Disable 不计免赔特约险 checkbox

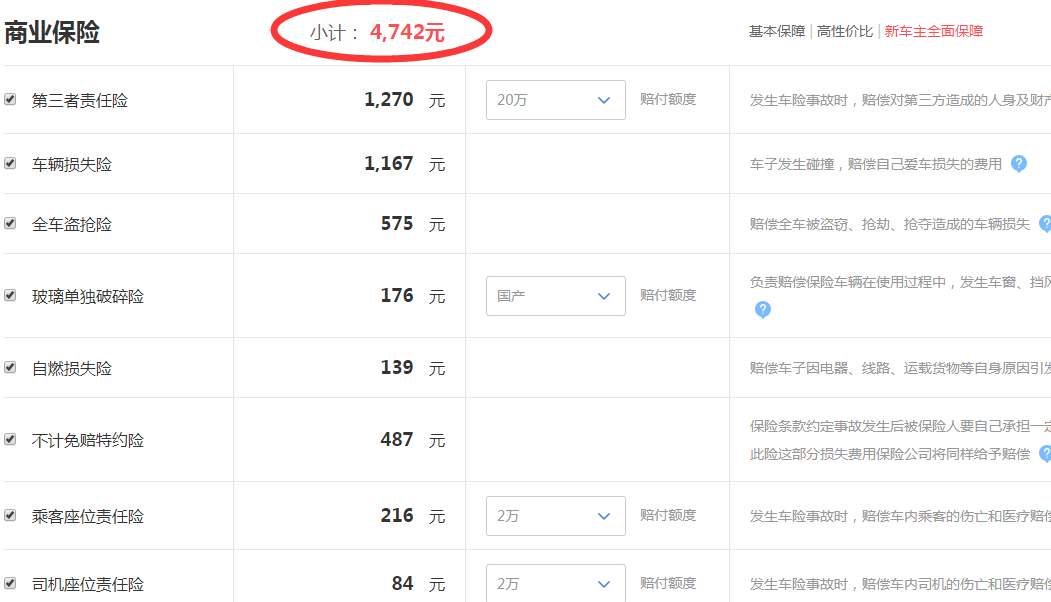[10, 439]
